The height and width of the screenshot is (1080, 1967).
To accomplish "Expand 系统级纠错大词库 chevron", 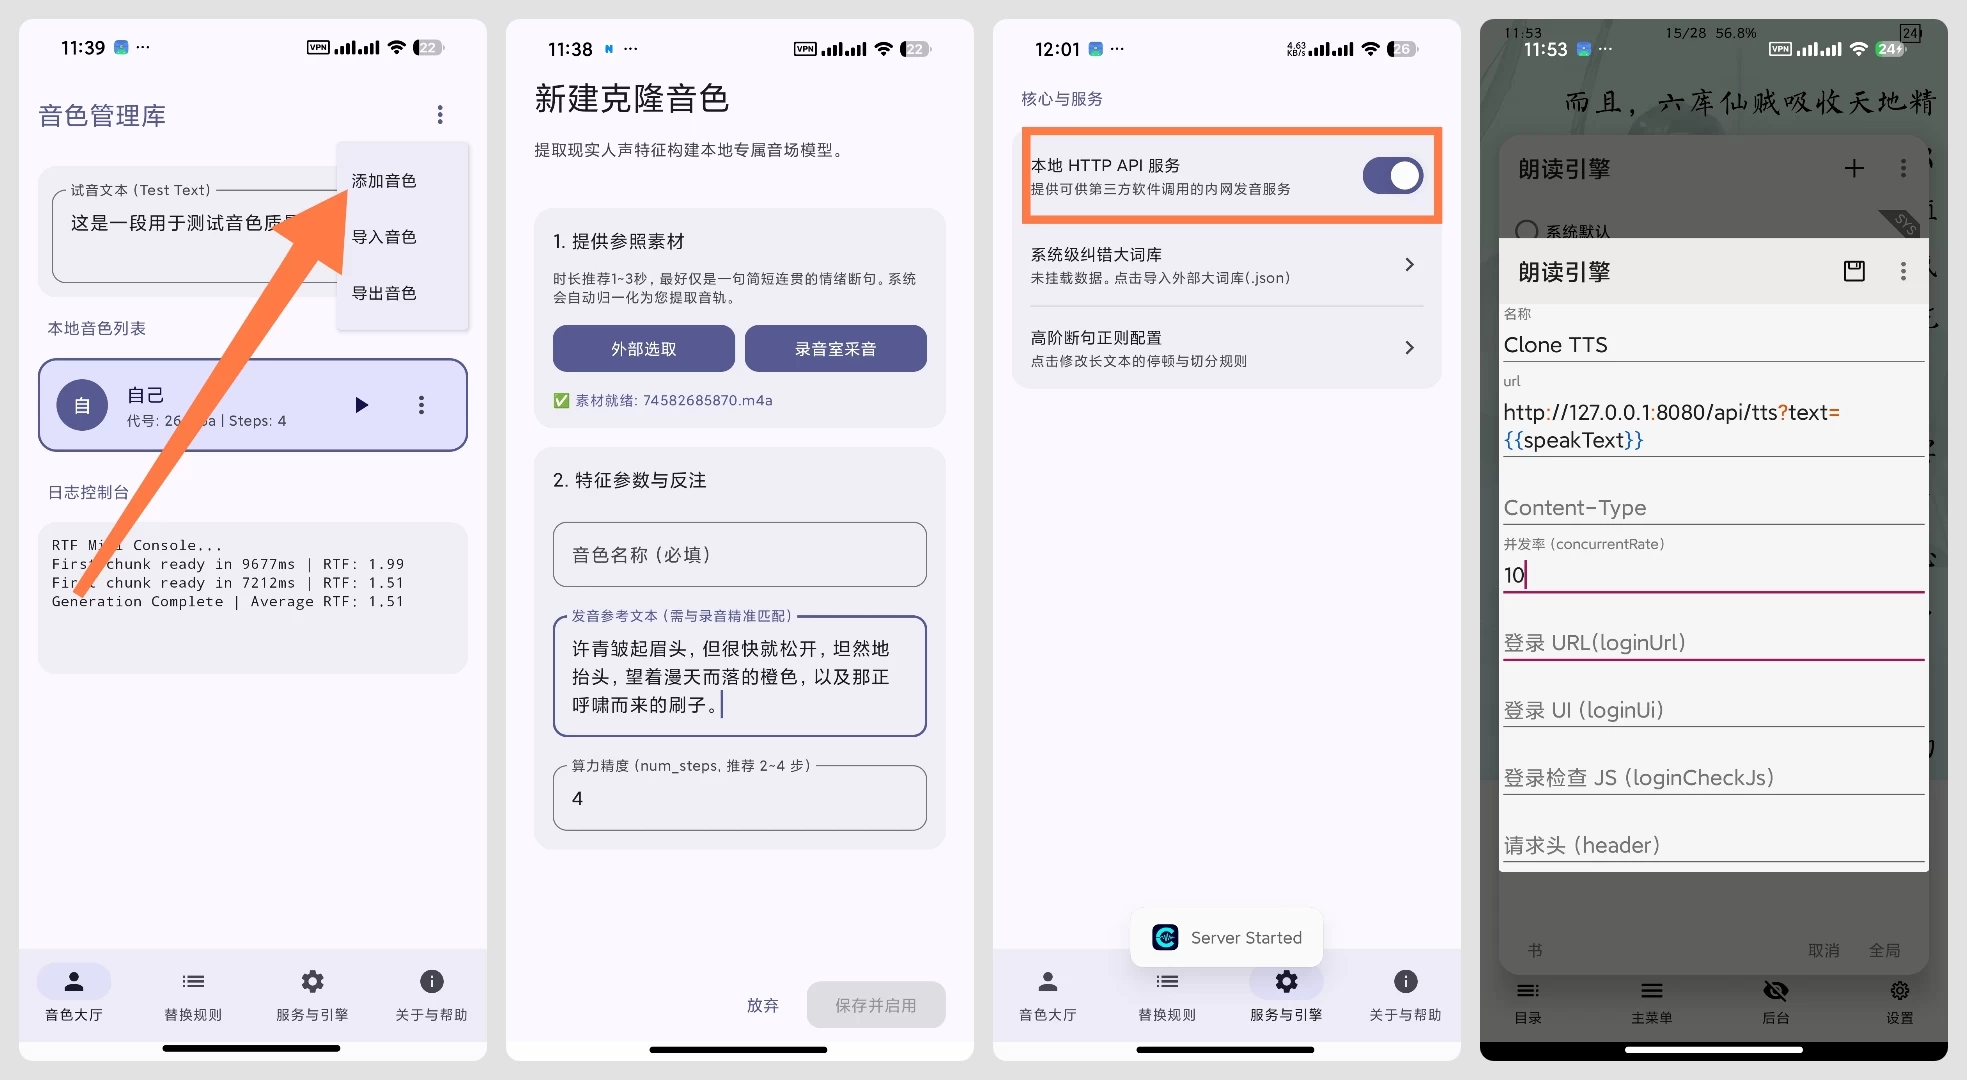I will [1409, 265].
